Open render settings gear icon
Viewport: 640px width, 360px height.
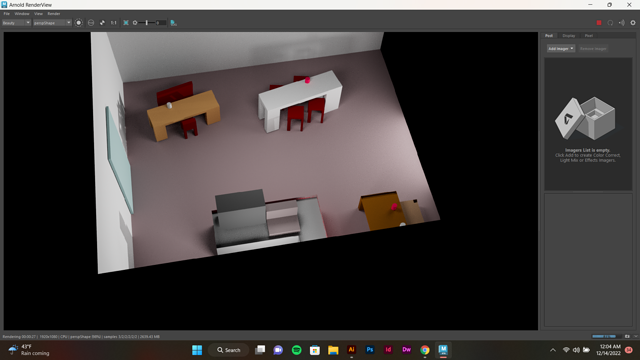tap(633, 23)
